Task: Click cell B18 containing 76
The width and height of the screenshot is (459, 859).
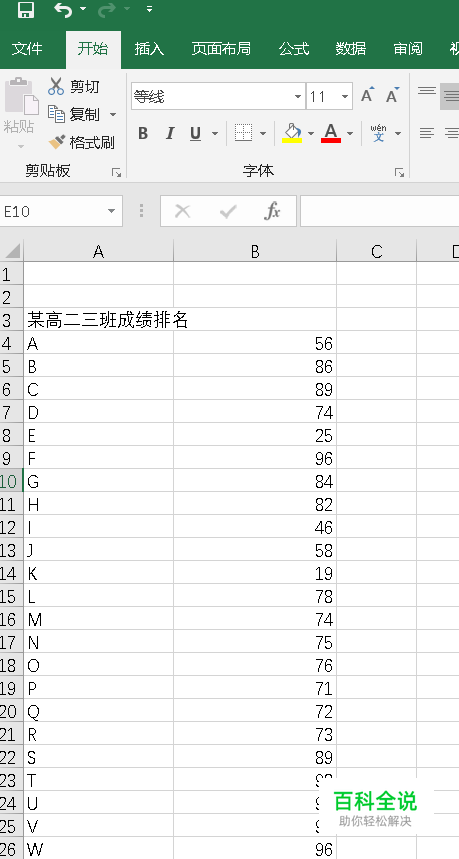Action: [x=255, y=665]
